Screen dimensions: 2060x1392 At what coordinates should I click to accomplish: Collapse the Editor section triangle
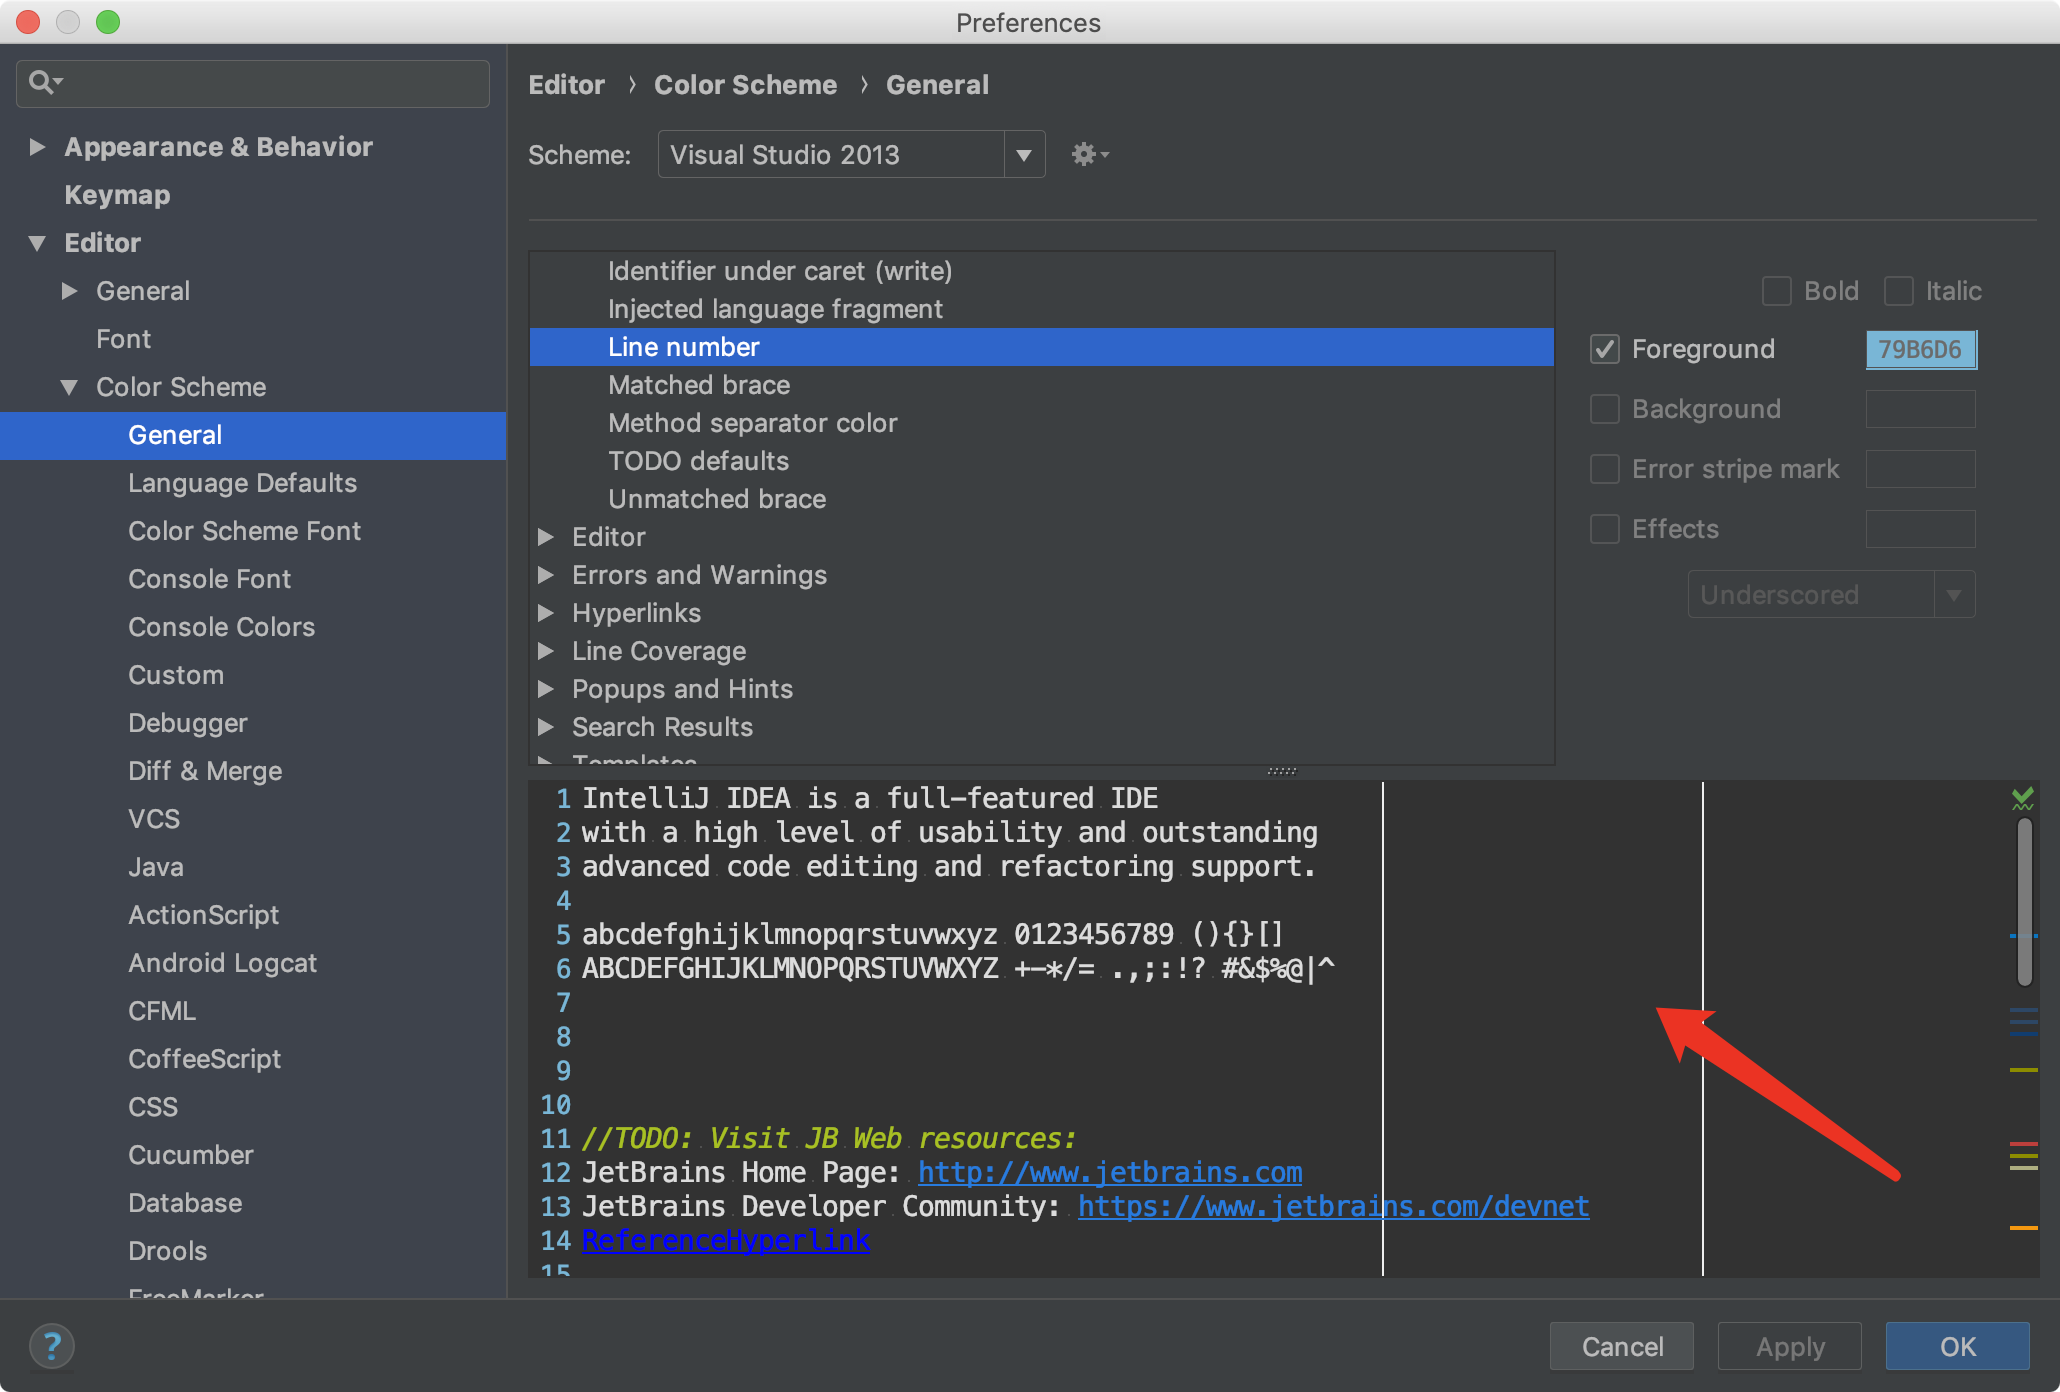coord(38,243)
